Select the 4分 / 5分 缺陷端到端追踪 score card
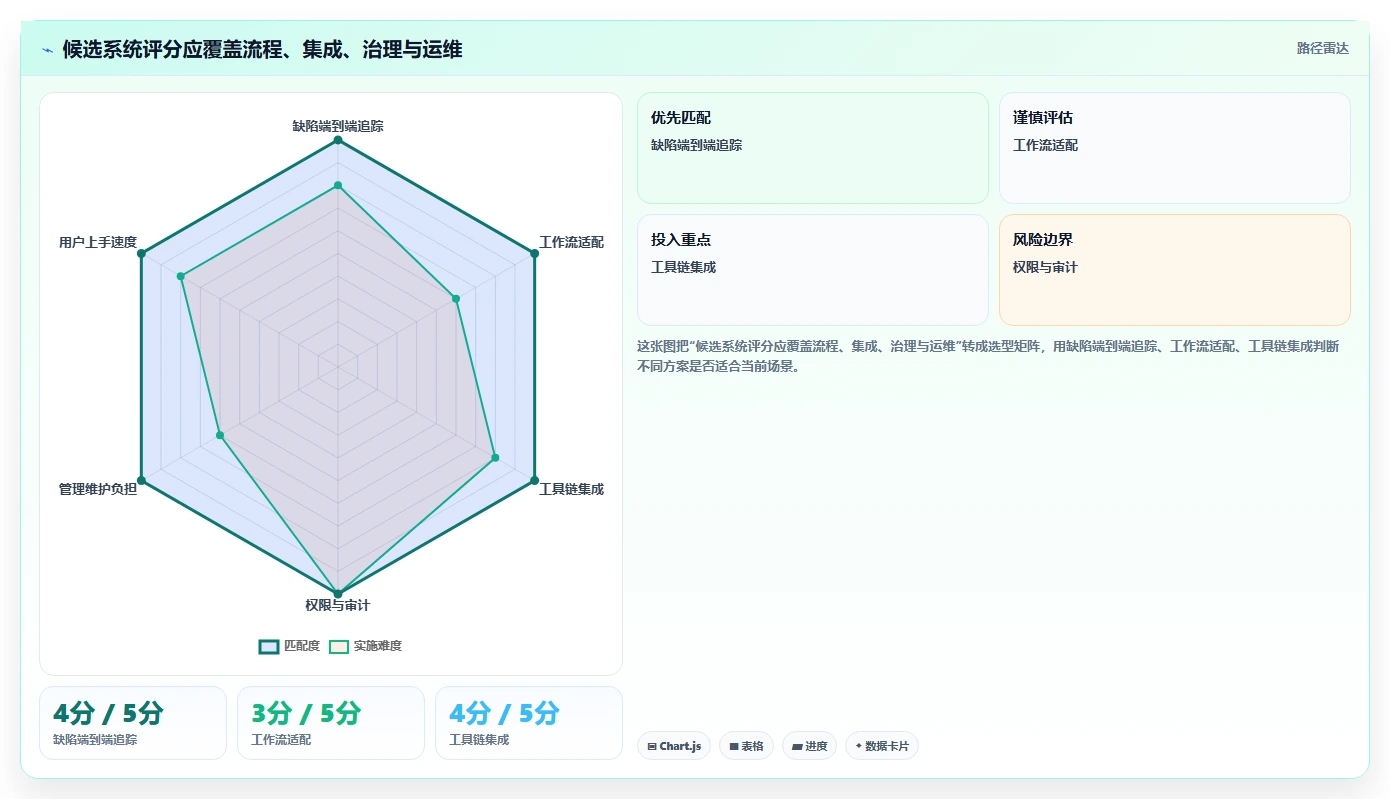The image size is (1390, 799). tap(133, 723)
